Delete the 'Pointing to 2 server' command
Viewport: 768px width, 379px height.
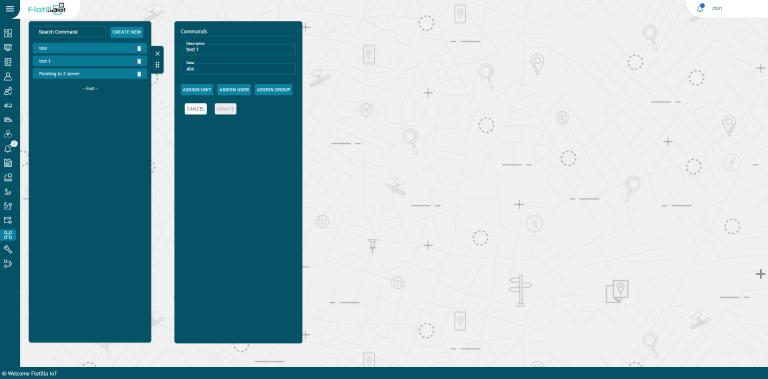(x=139, y=74)
